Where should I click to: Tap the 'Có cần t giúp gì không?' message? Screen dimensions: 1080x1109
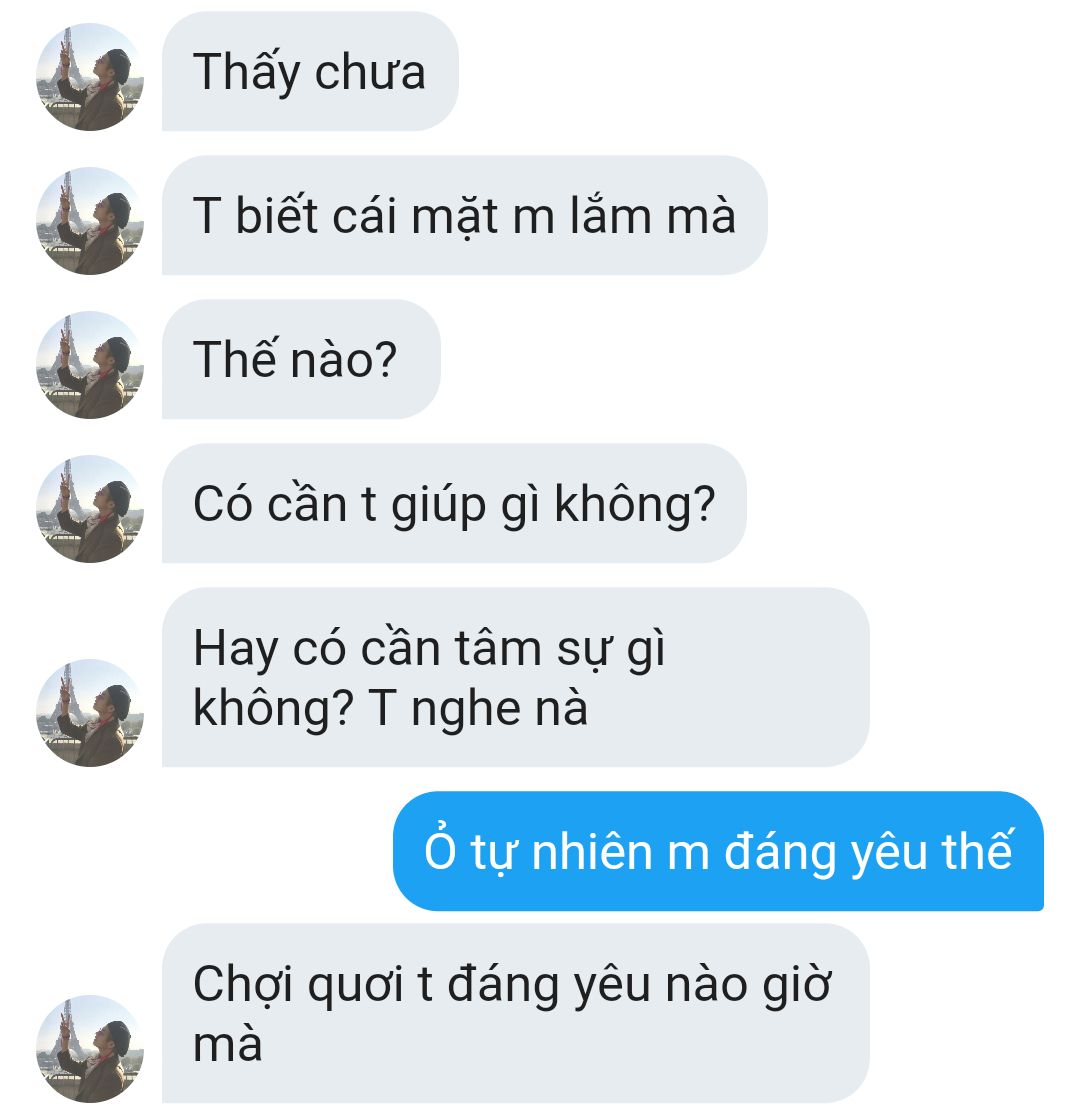coord(454,504)
